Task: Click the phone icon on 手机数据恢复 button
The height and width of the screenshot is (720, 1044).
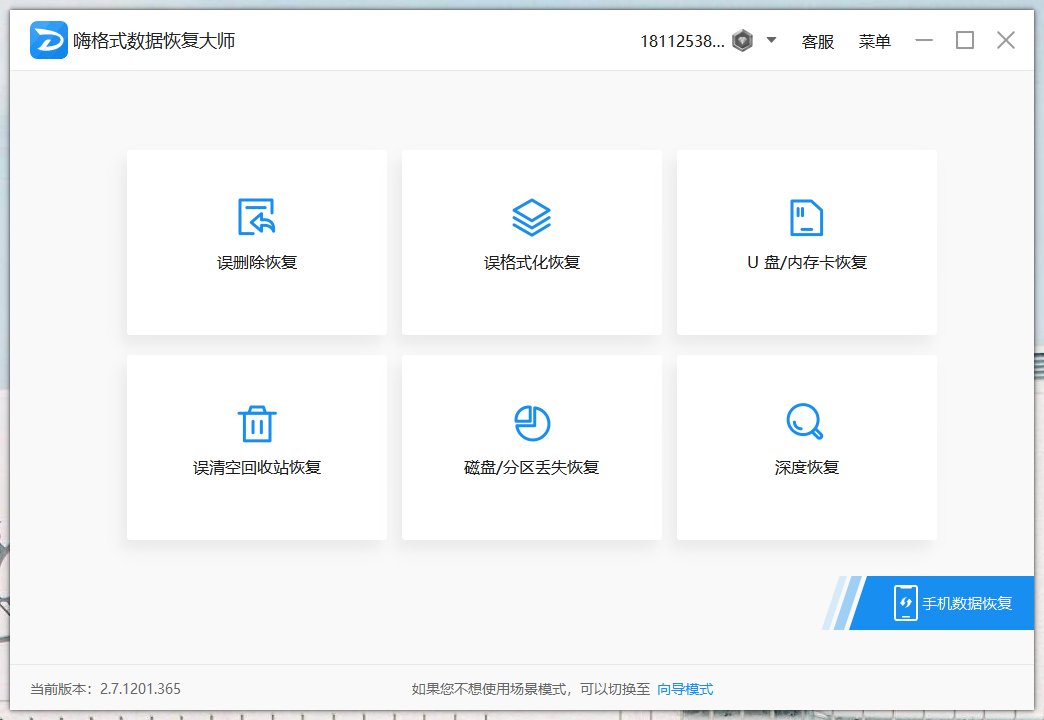Action: [x=905, y=602]
